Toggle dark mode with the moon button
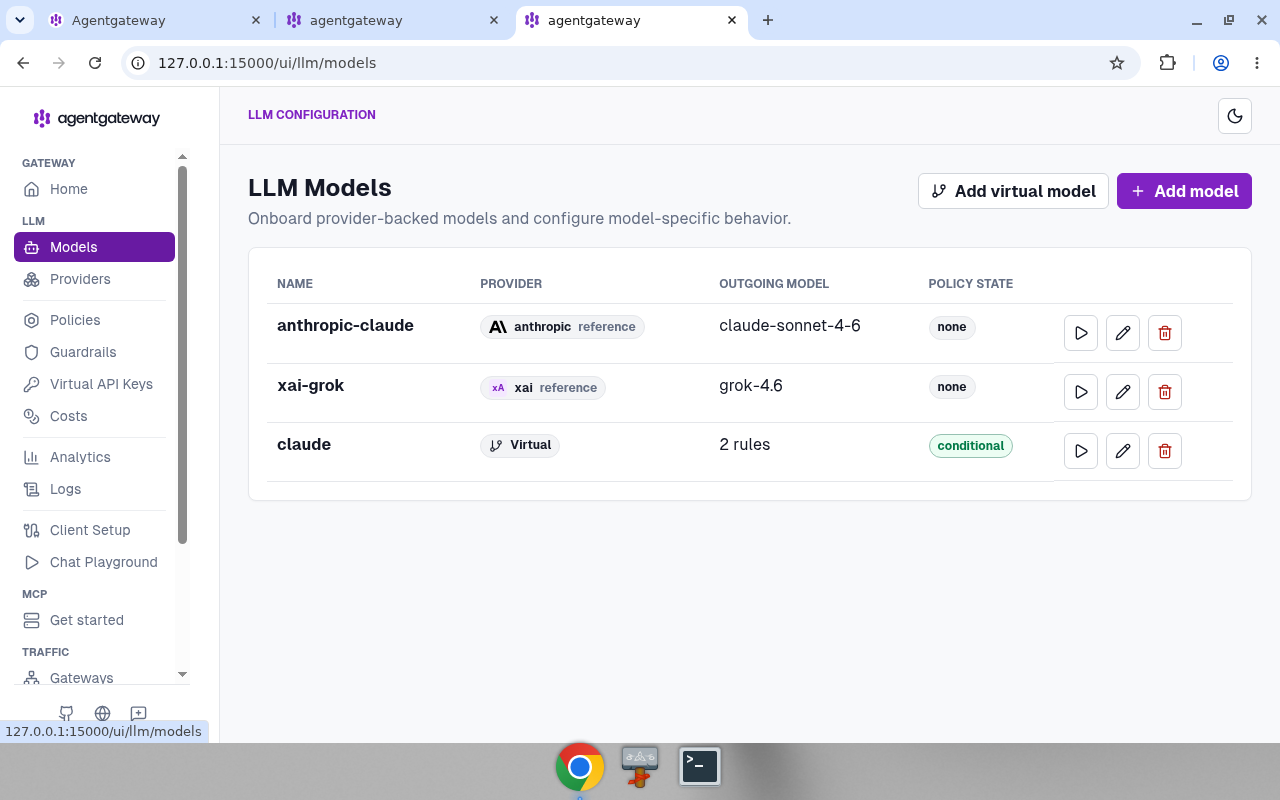The image size is (1280, 800). 1235,116
